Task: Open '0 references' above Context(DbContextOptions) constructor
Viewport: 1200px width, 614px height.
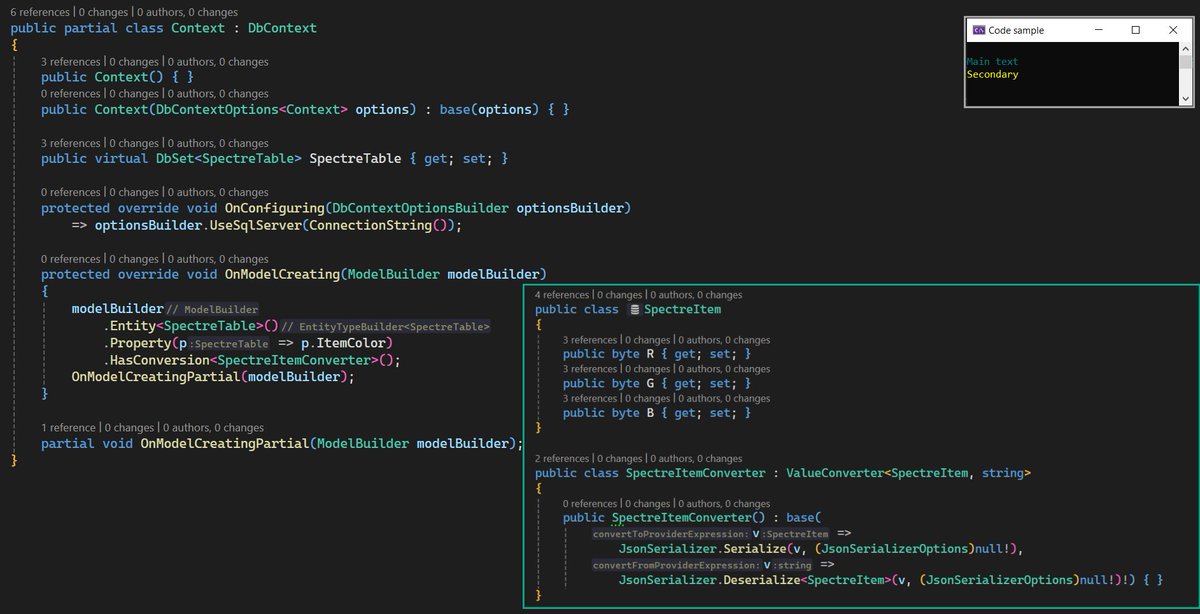Action: 71,93
